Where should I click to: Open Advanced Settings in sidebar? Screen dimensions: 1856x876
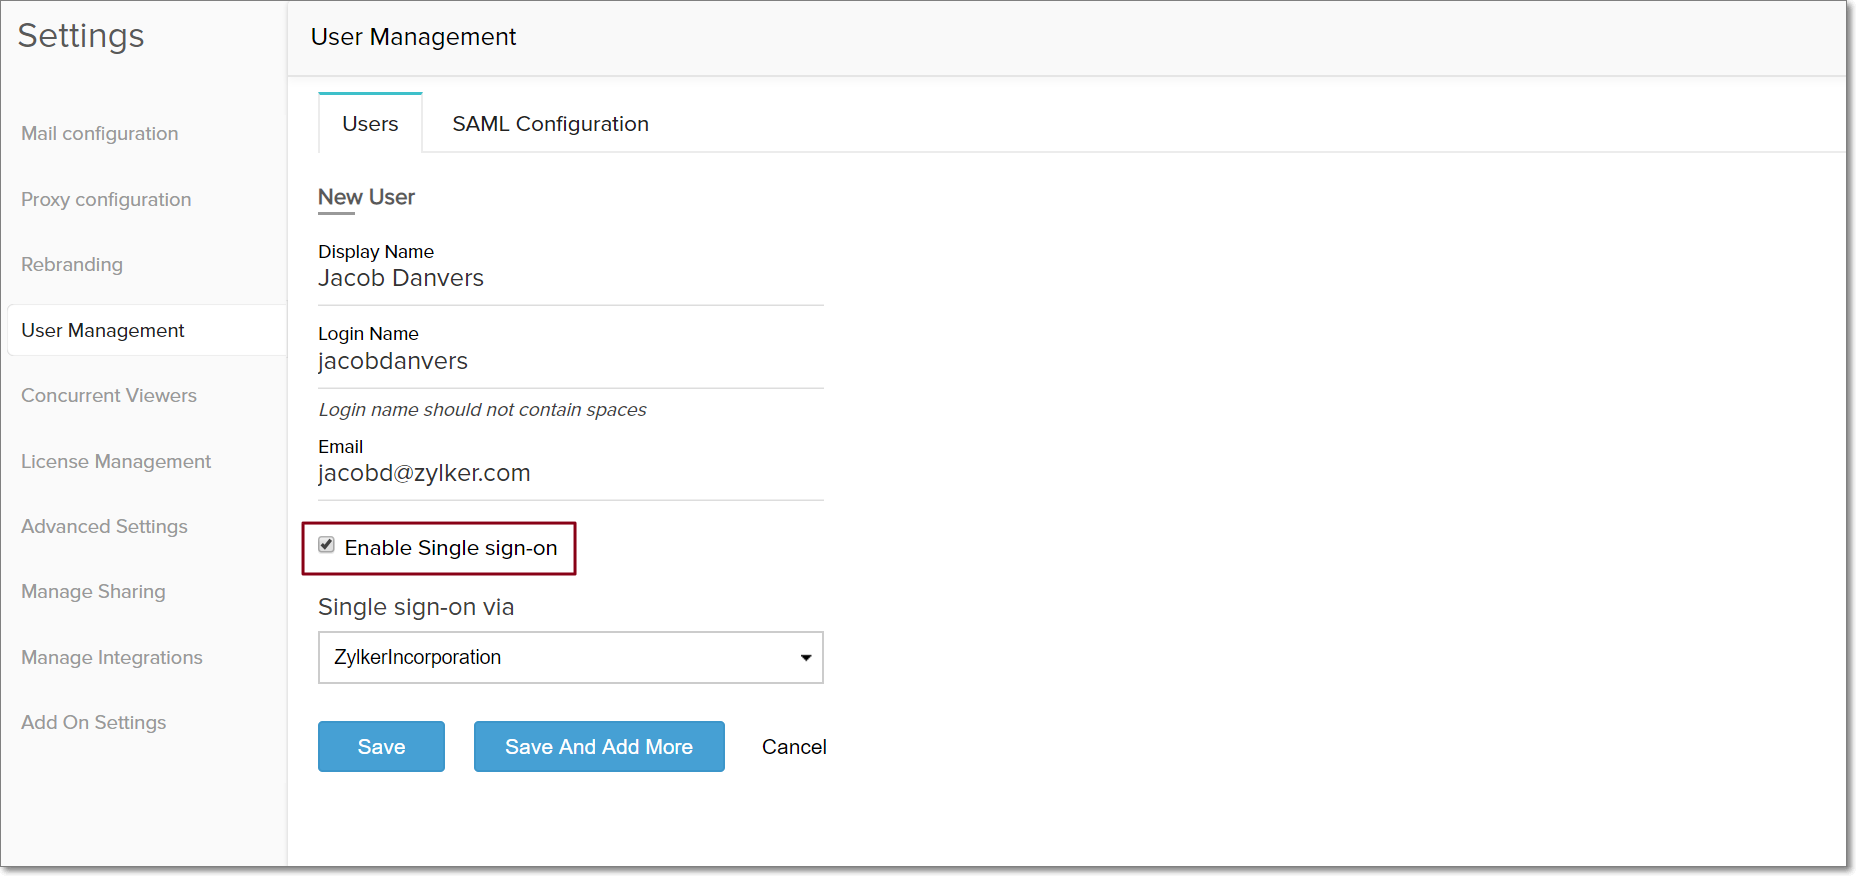[104, 527]
